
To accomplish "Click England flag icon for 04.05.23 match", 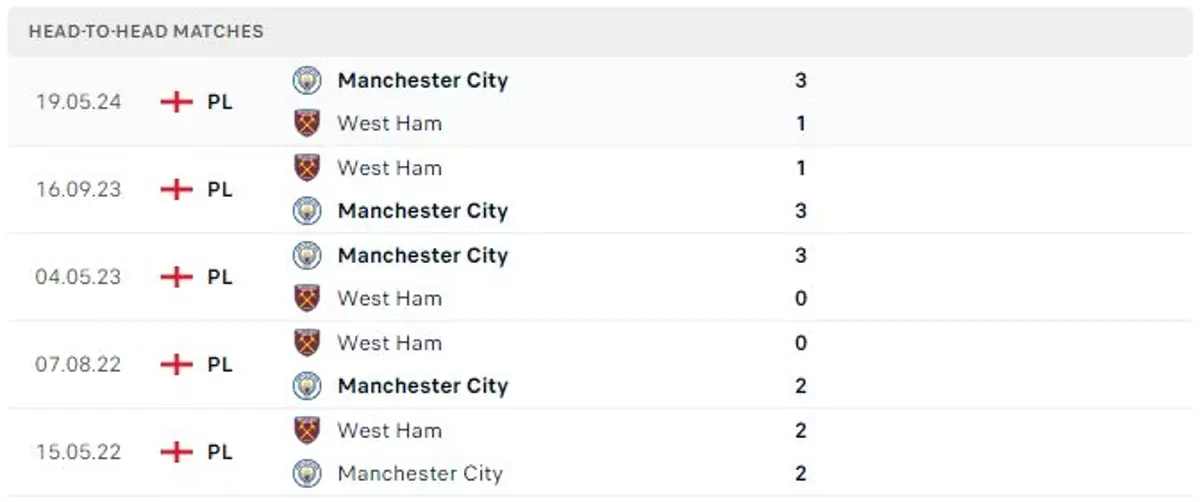I will point(176,277).
